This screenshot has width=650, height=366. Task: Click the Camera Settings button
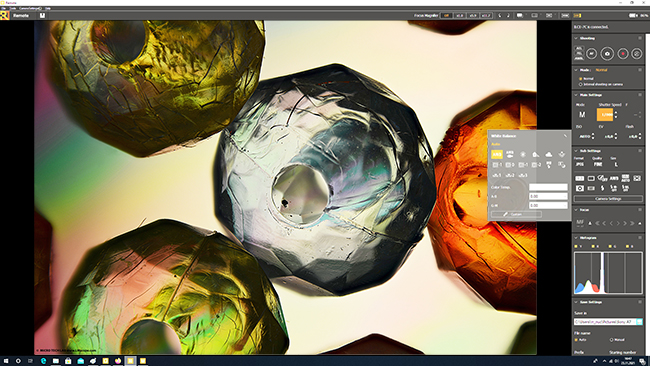[x=608, y=199]
